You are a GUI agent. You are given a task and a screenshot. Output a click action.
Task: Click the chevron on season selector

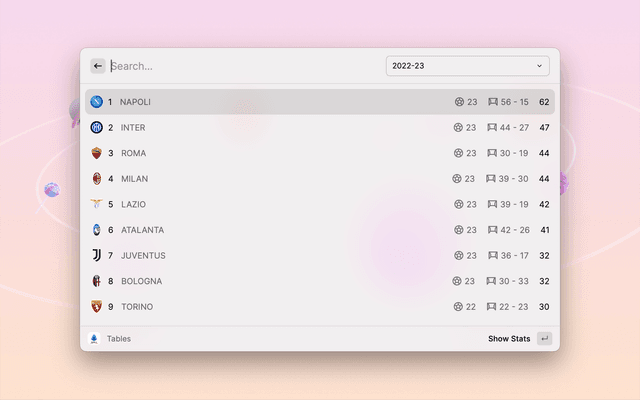[540, 66]
